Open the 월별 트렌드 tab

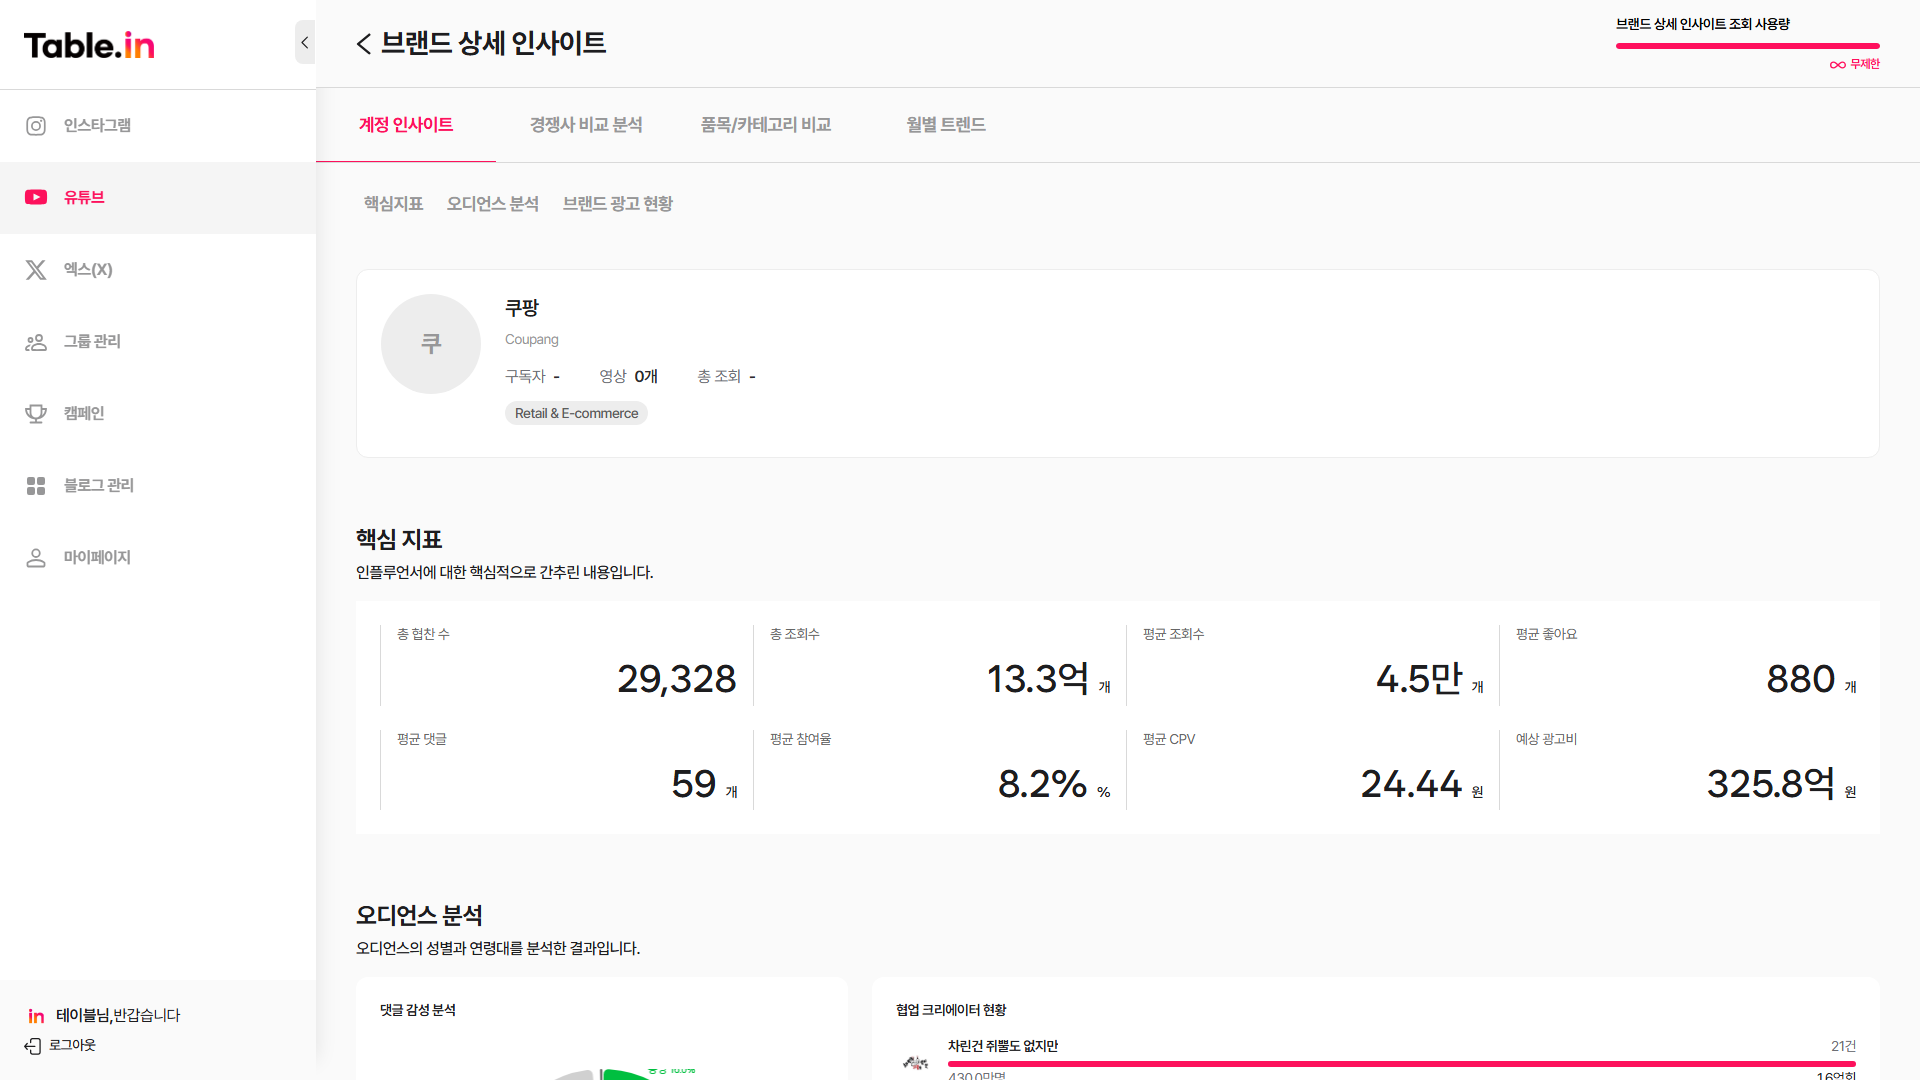946,125
